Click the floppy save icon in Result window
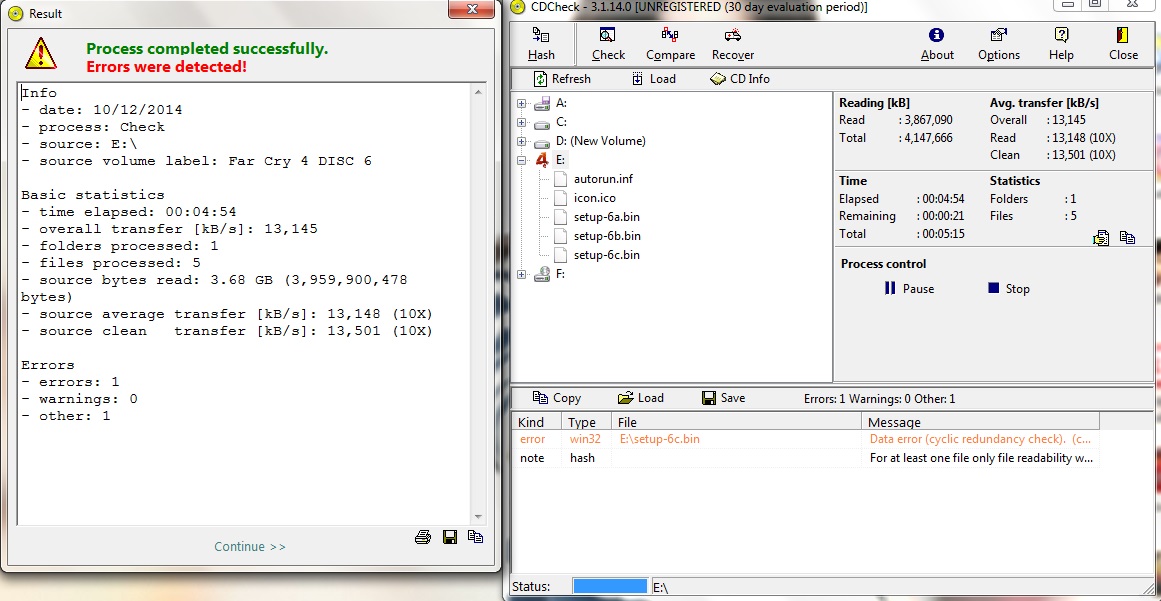Viewport: 1161px width, 601px height. click(x=450, y=537)
